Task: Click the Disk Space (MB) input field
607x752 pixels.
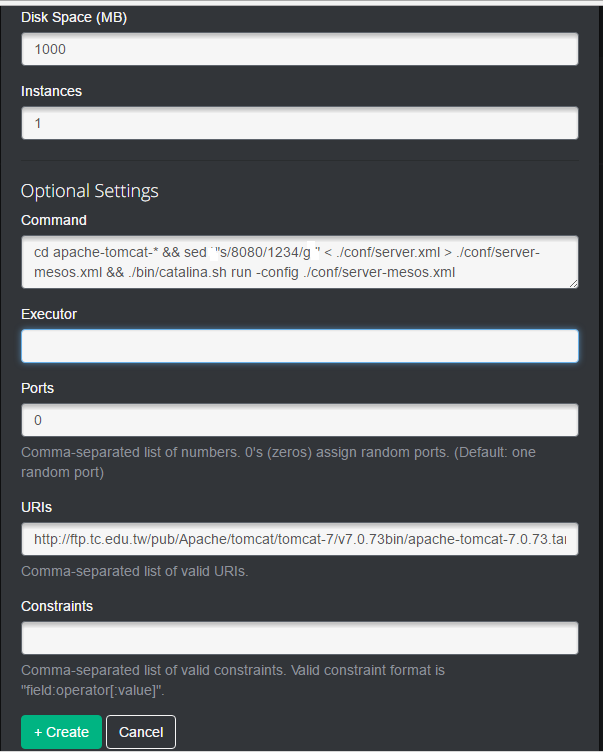Action: (299, 49)
